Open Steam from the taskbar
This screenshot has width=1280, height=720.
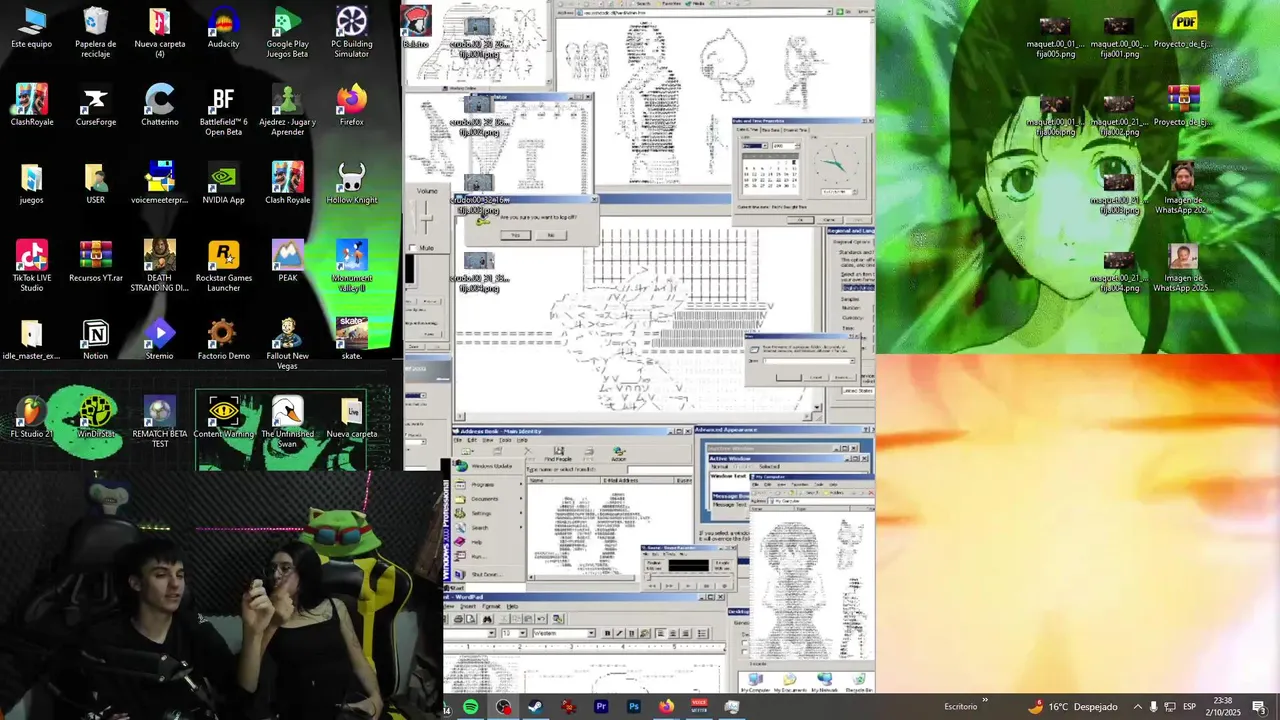tap(535, 707)
